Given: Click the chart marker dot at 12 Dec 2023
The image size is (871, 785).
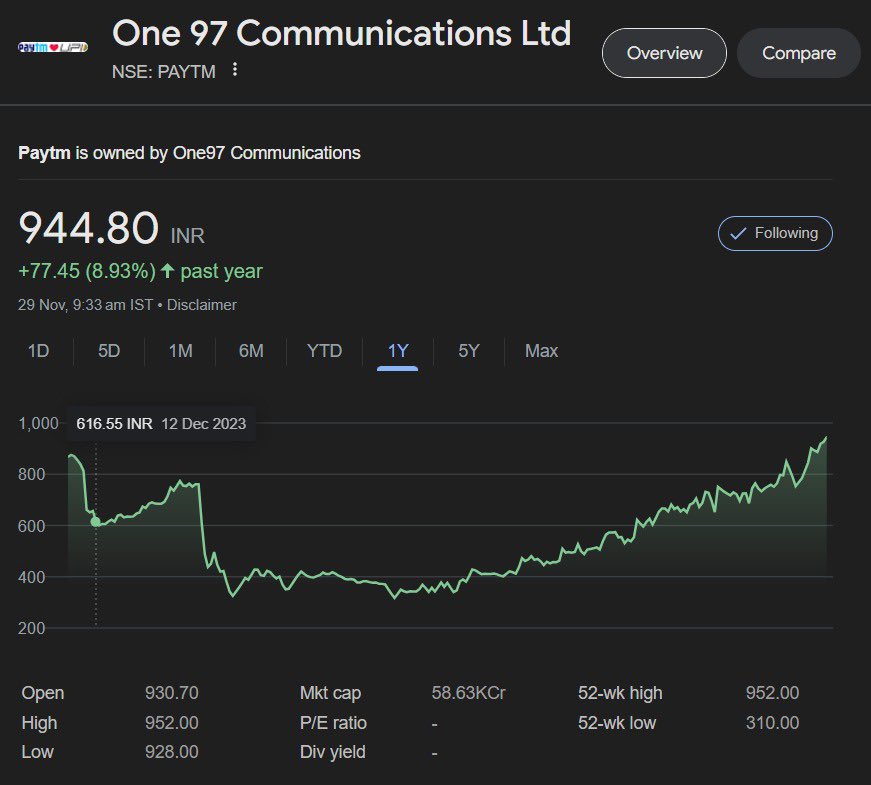Looking at the screenshot, I should [96, 521].
